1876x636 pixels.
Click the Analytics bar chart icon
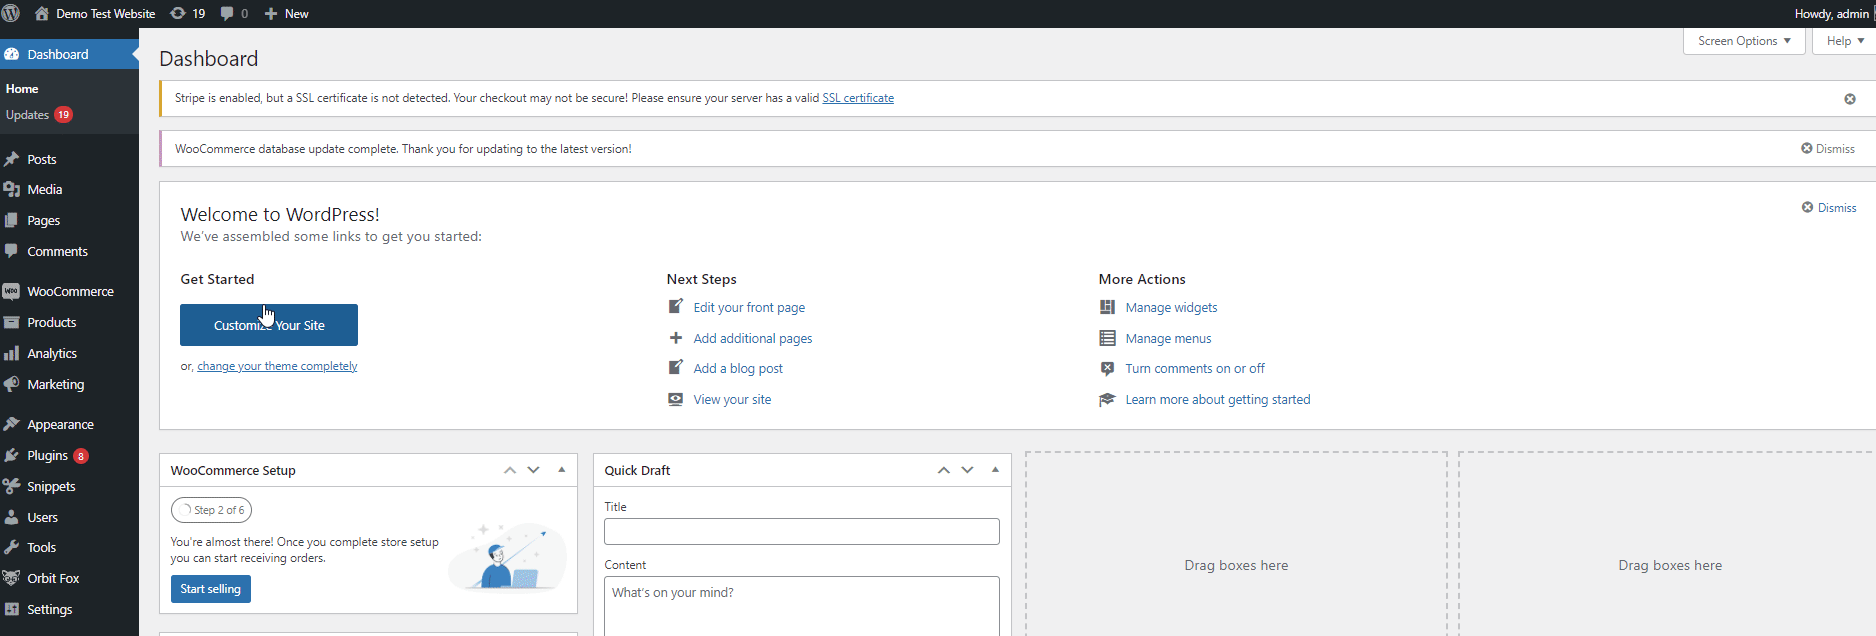click(x=12, y=353)
